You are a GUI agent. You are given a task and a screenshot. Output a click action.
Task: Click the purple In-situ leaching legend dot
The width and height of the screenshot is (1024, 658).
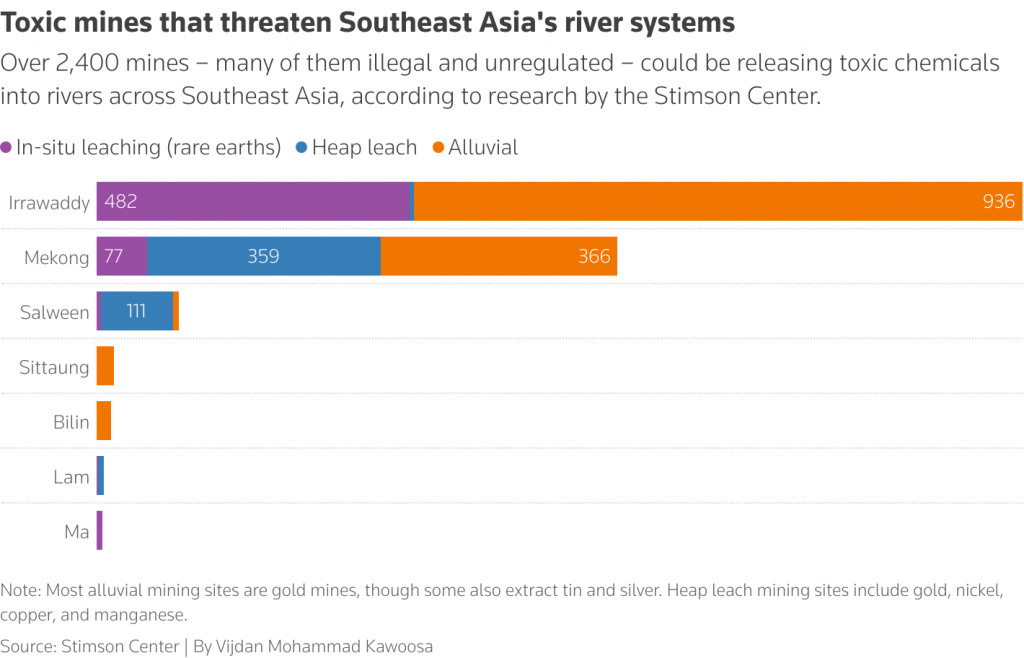point(6,148)
